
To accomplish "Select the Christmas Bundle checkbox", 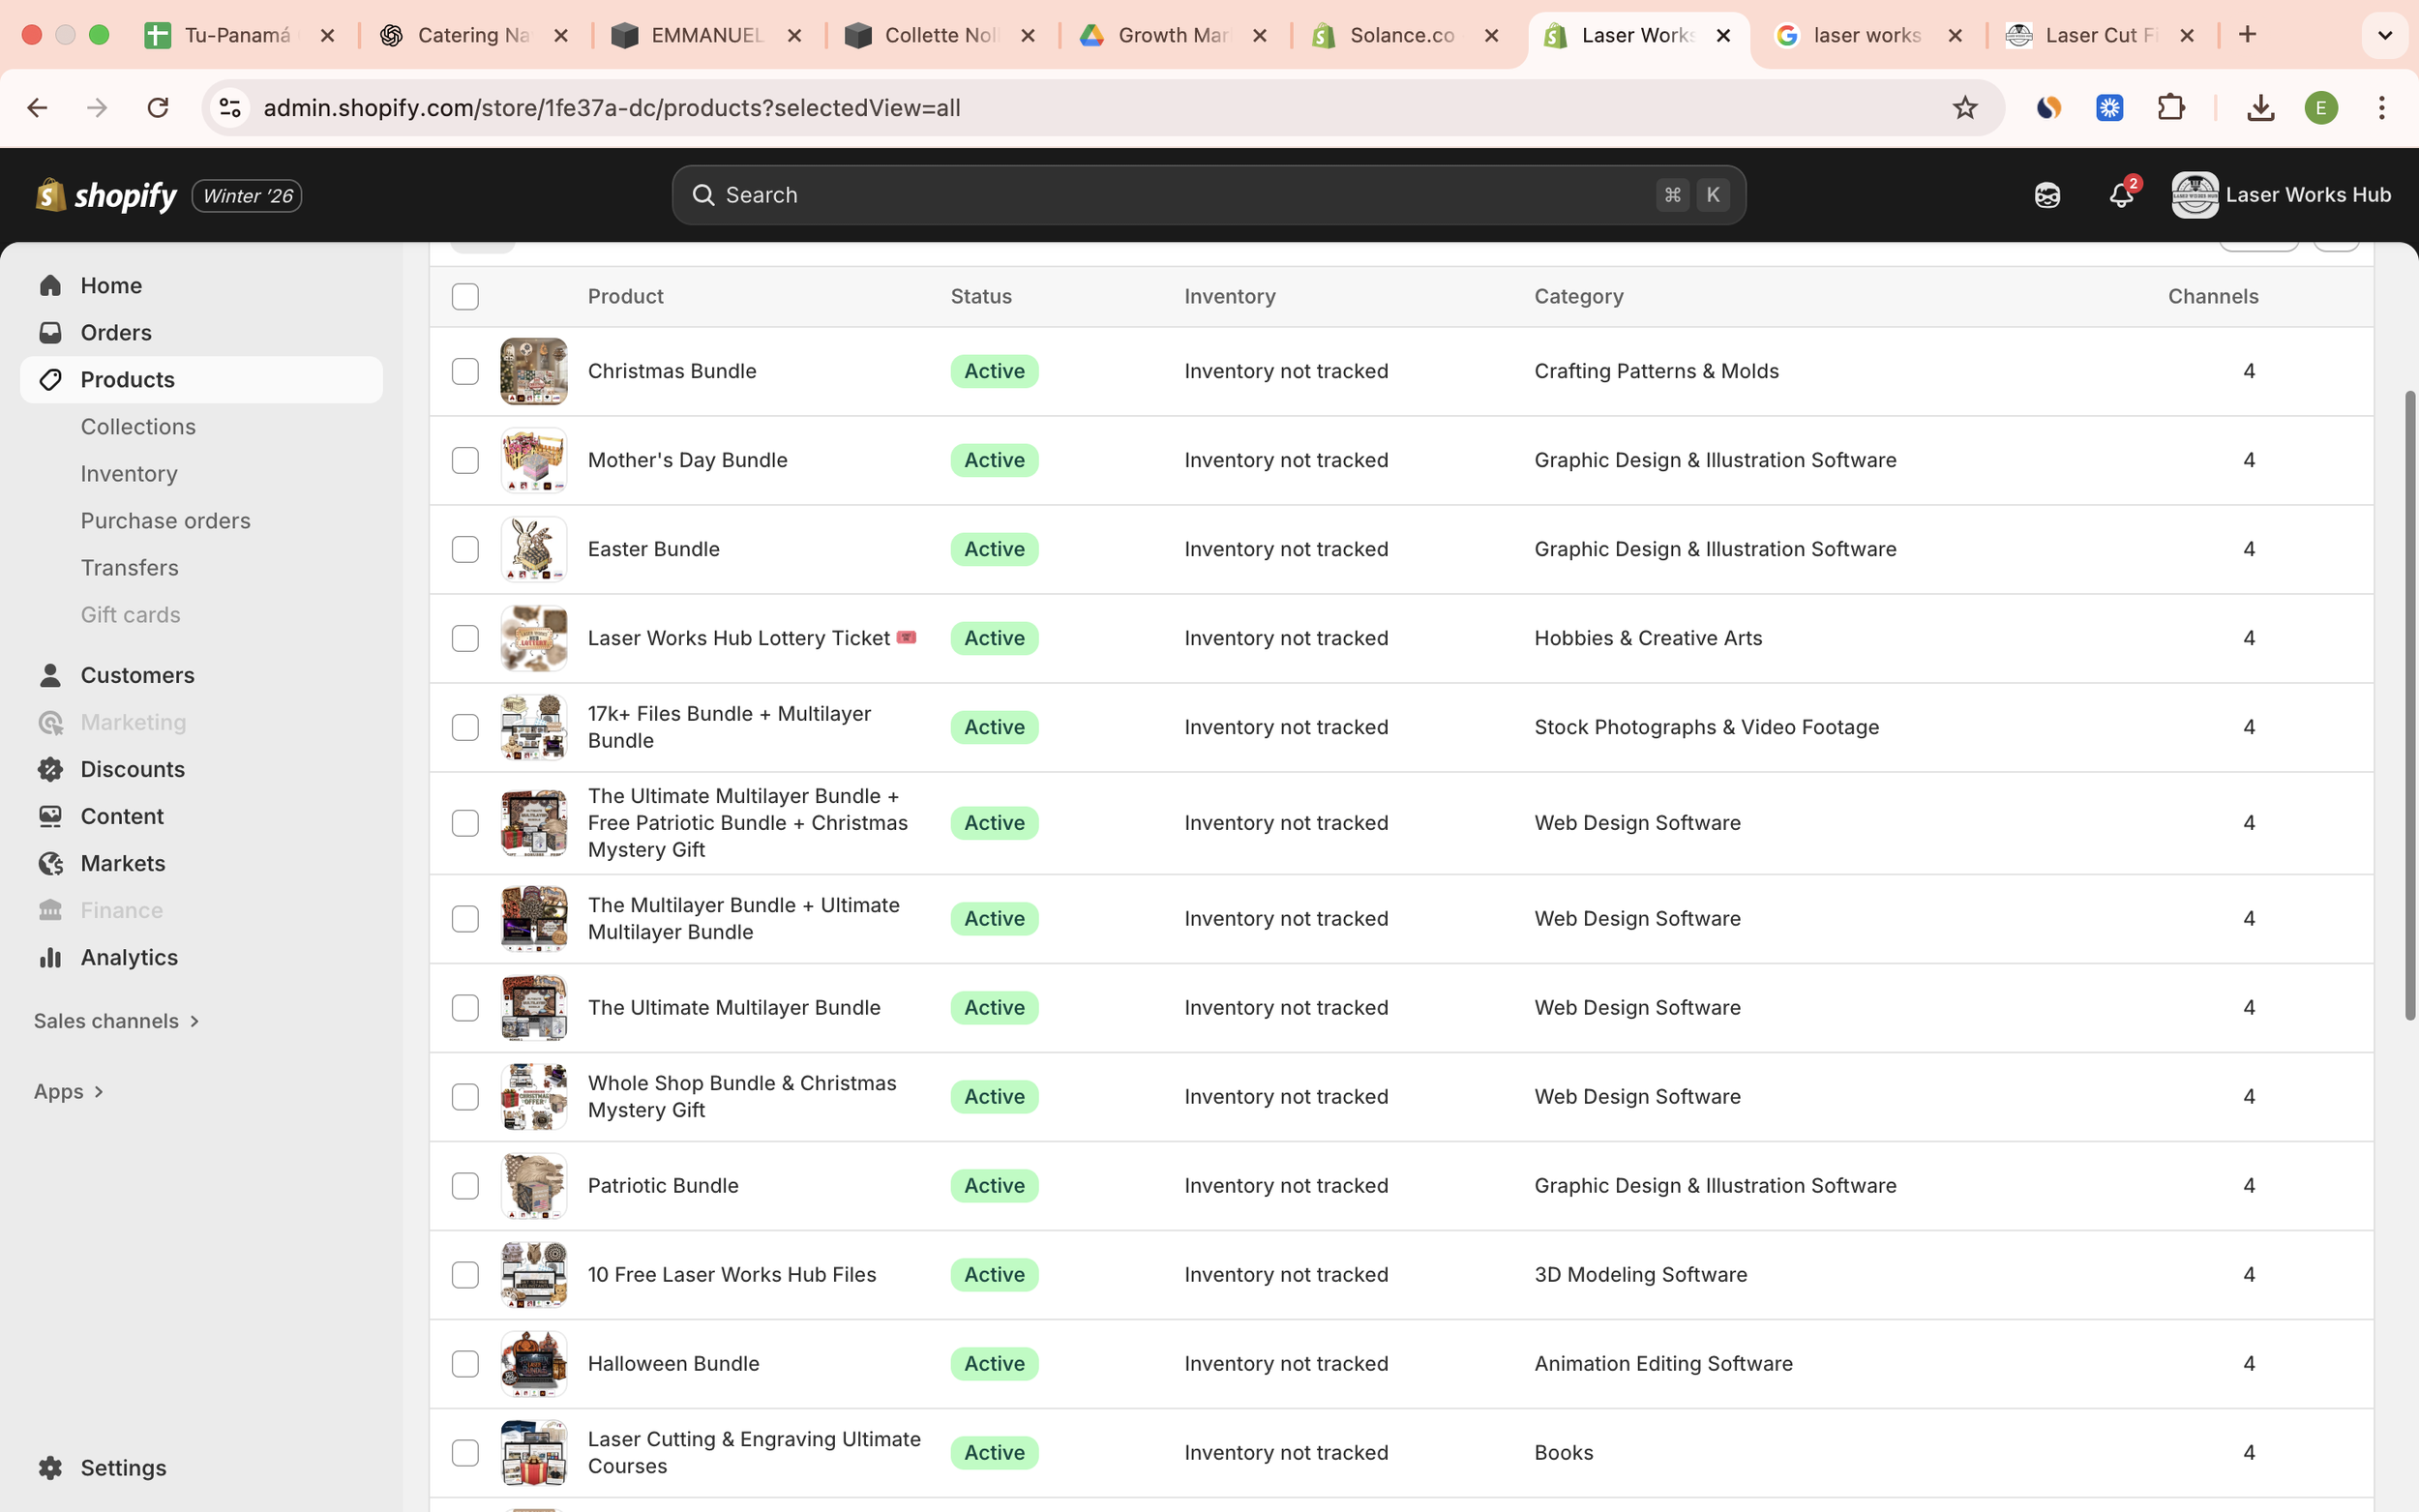I will tap(465, 371).
